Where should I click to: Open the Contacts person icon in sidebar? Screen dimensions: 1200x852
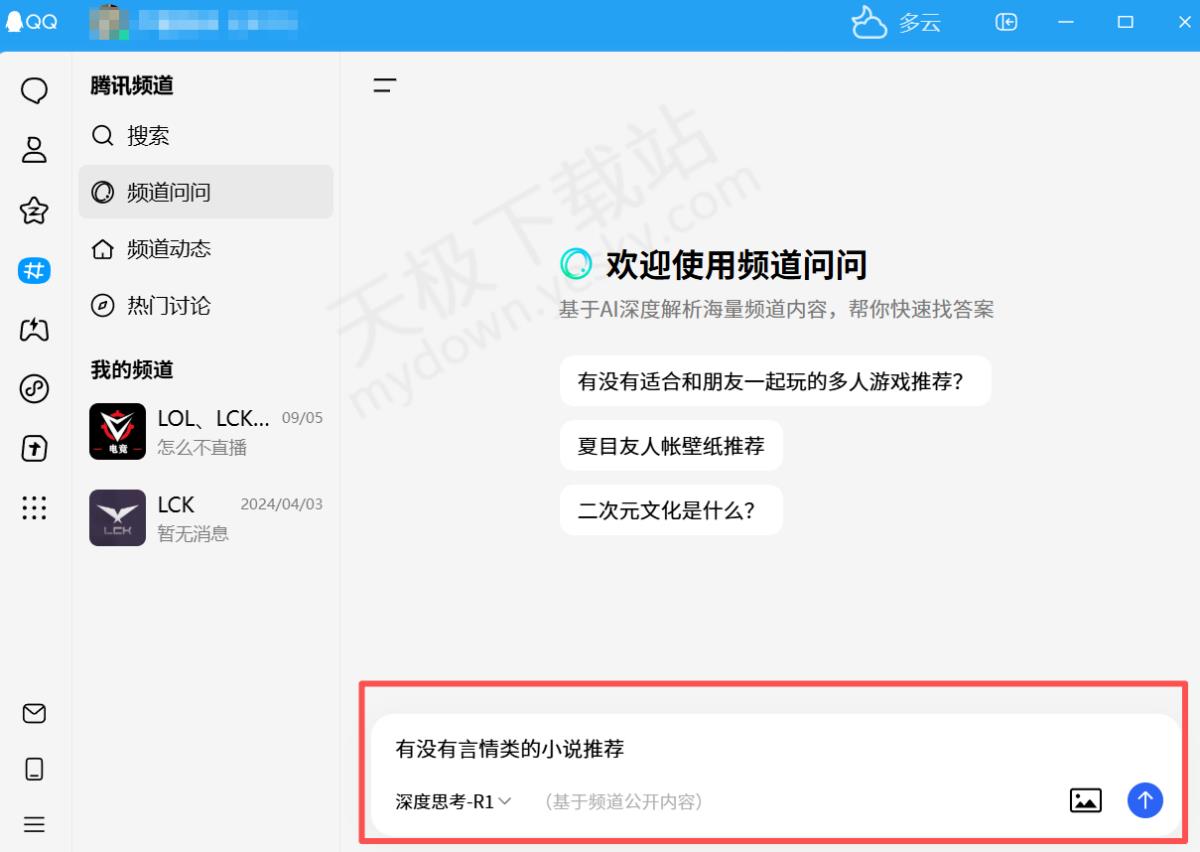(x=34, y=150)
